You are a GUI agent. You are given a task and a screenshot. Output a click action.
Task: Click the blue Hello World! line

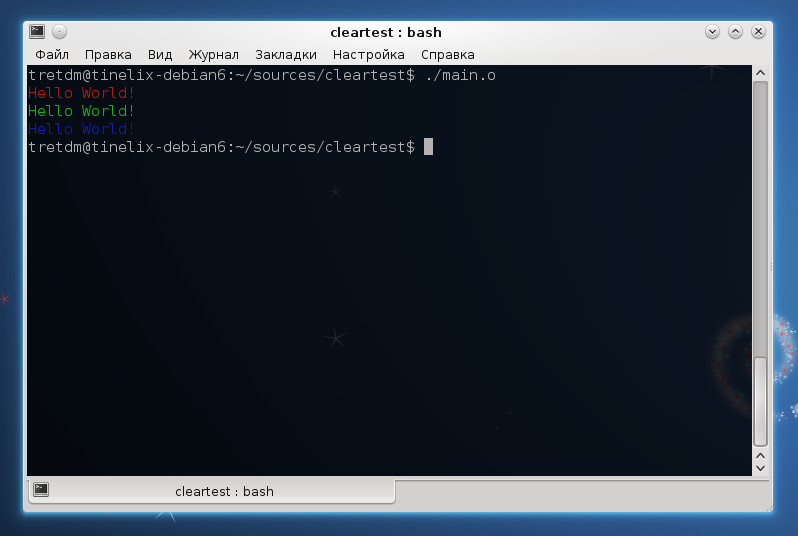81,129
